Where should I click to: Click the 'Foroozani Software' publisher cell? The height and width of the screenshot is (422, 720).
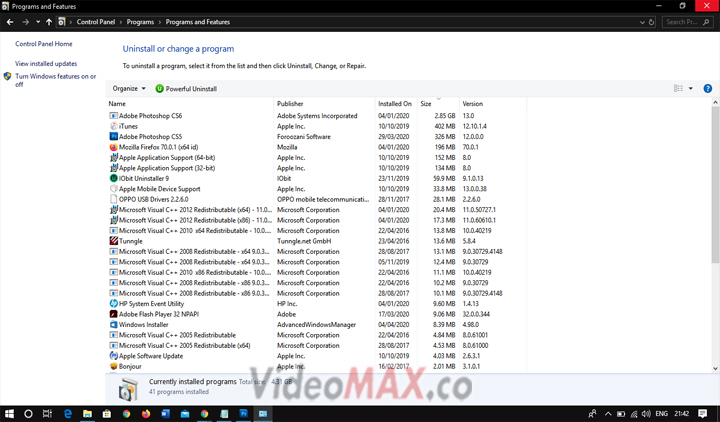point(304,137)
